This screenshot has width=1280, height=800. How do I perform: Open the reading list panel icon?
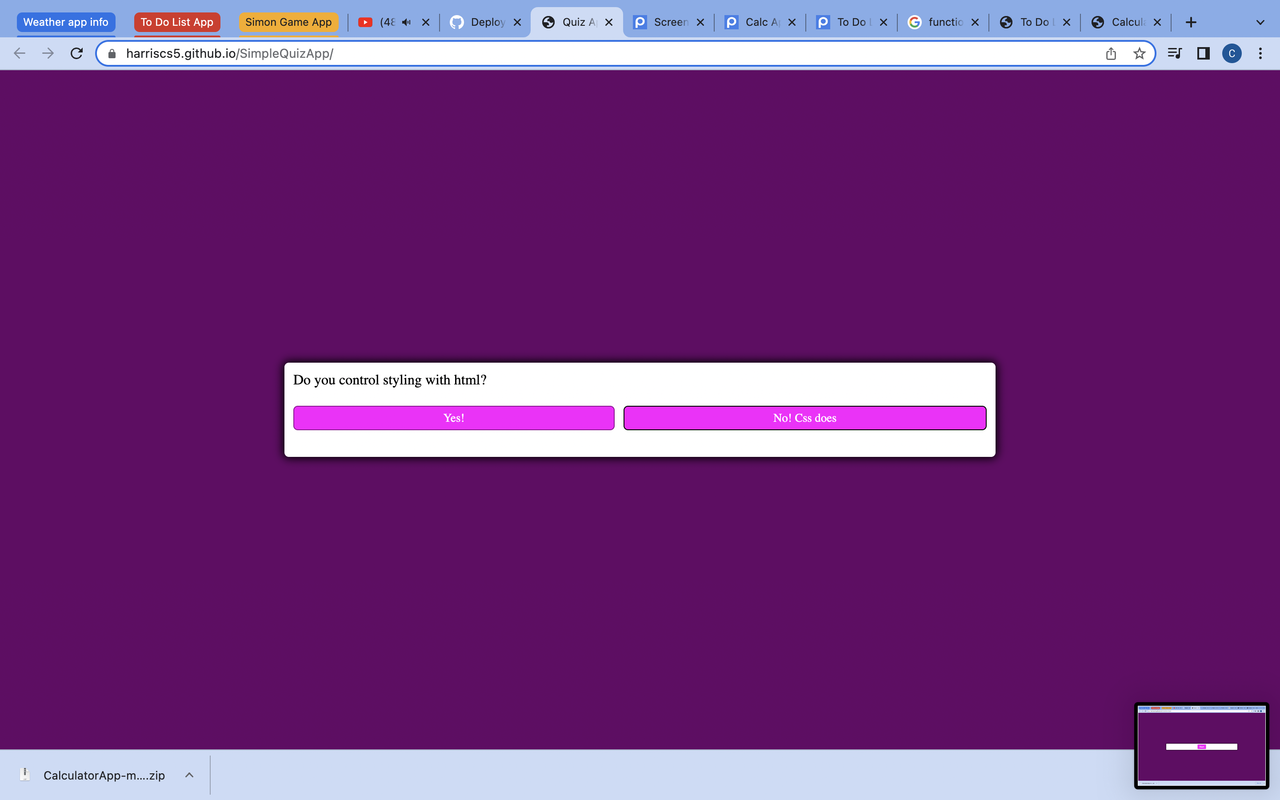1174,53
